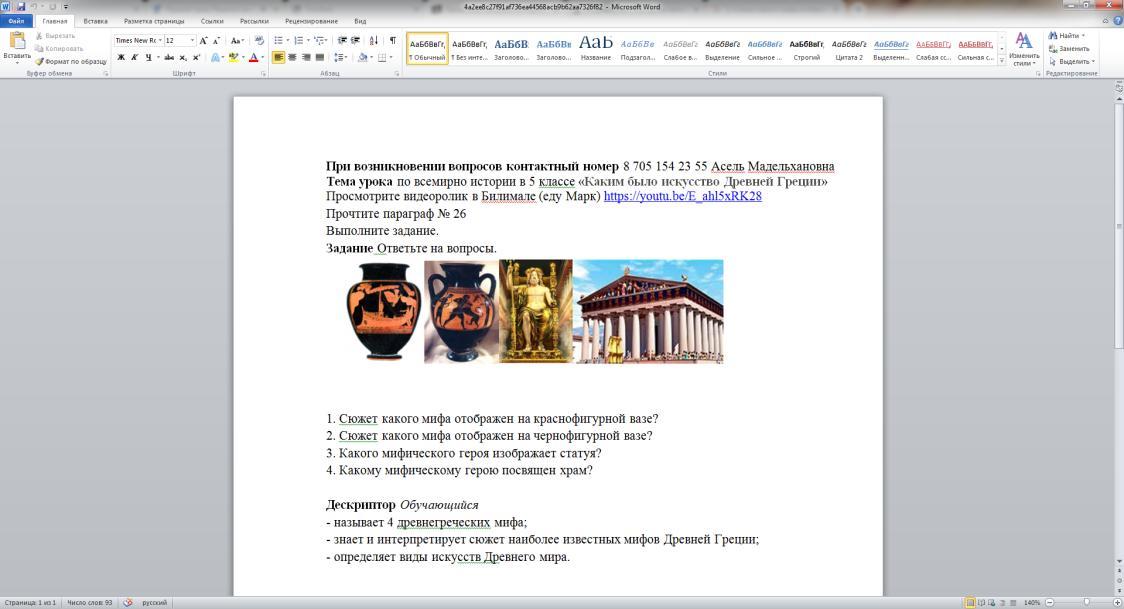Click the Sort (А-Я) icon
This screenshot has width=1124, height=609.
[x=374, y=41]
